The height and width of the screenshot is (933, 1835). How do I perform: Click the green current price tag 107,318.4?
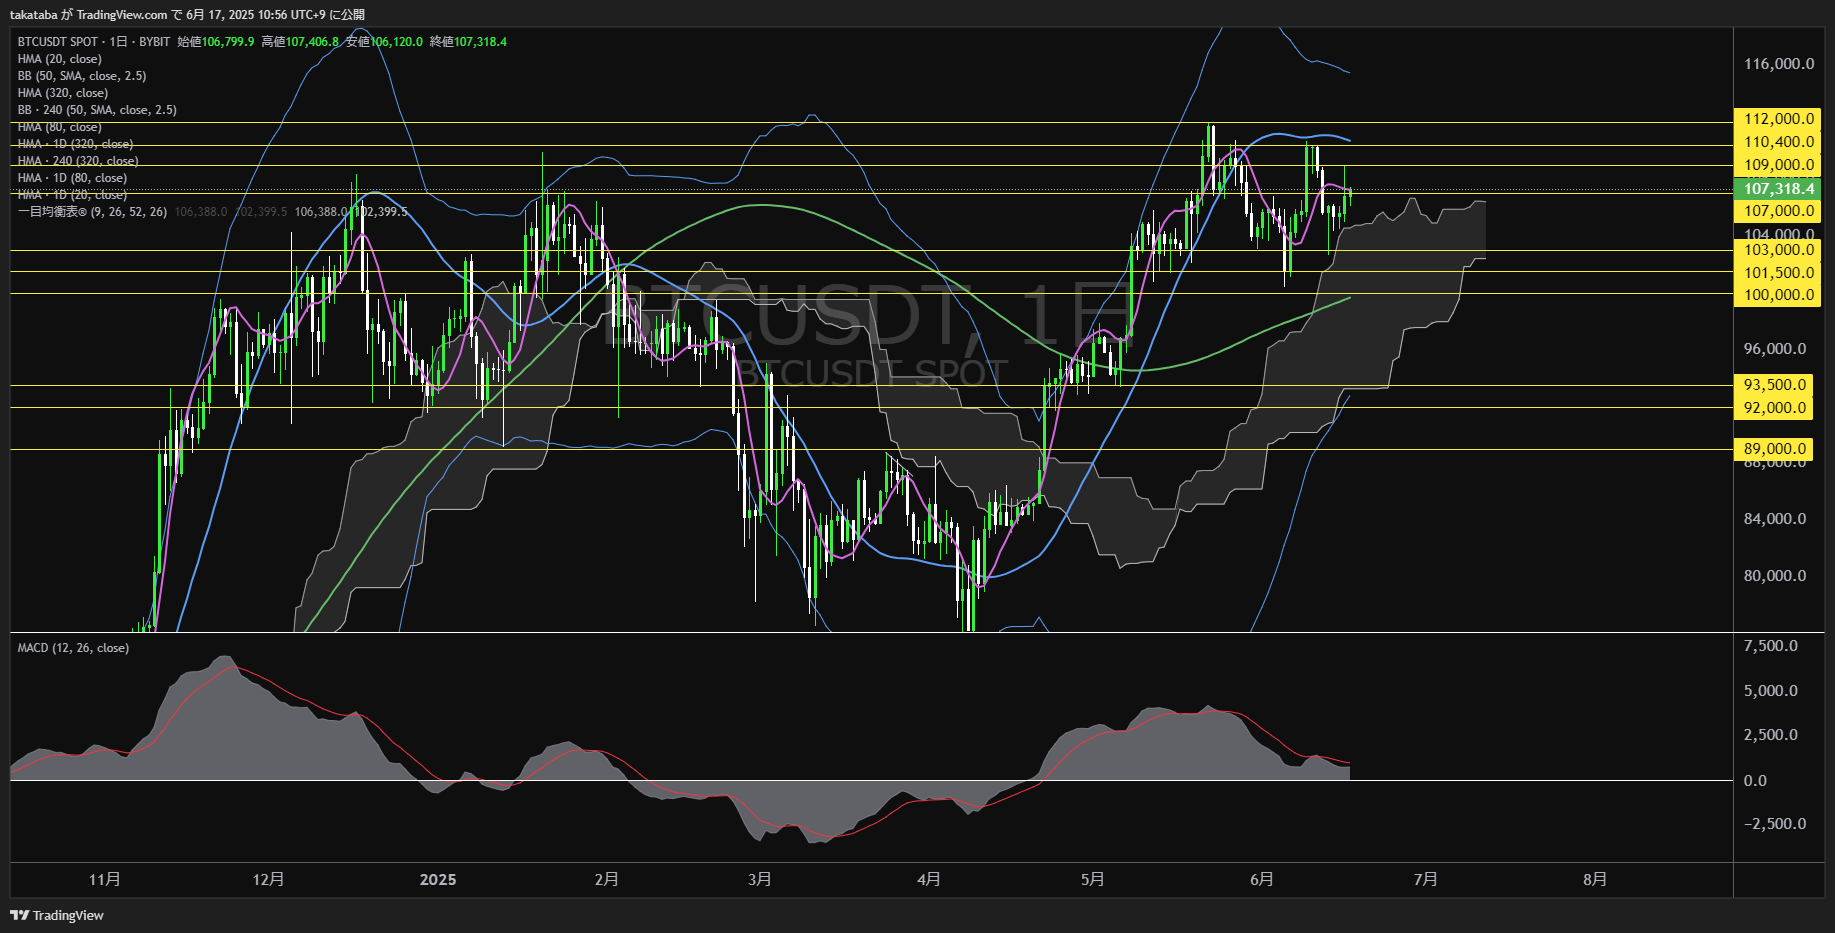pos(1778,189)
